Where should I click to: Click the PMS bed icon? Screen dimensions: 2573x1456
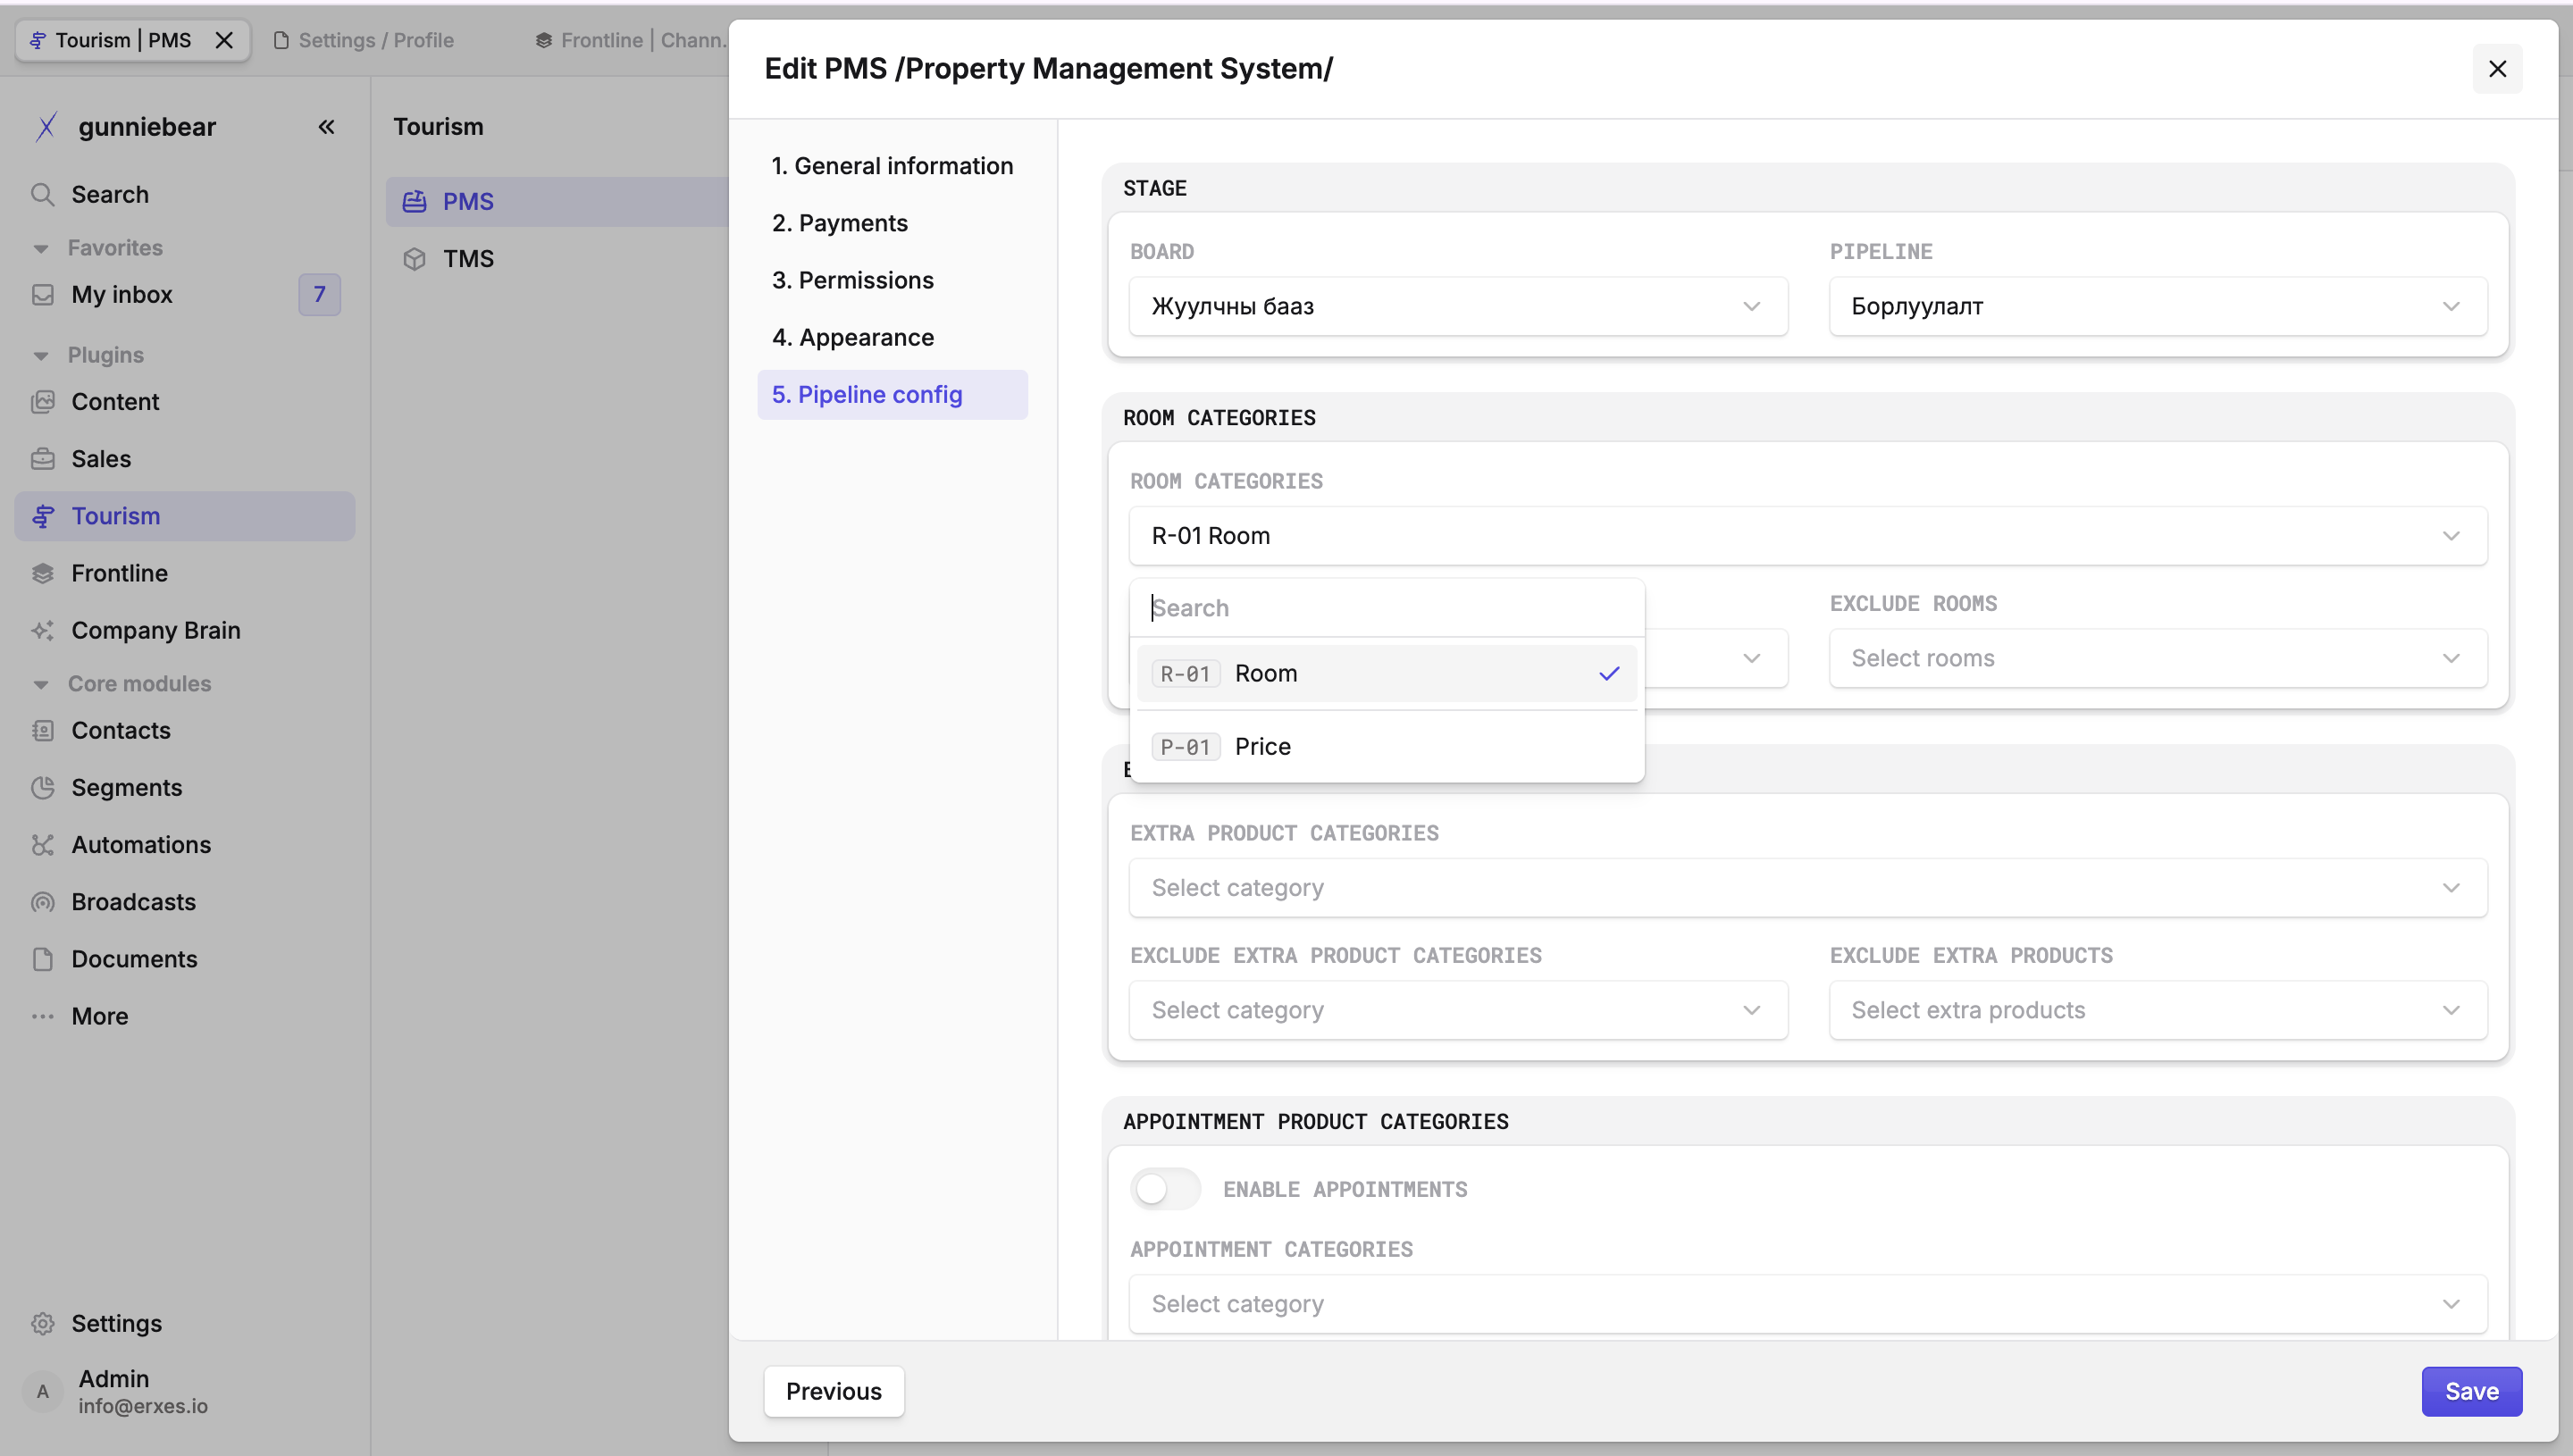(414, 202)
